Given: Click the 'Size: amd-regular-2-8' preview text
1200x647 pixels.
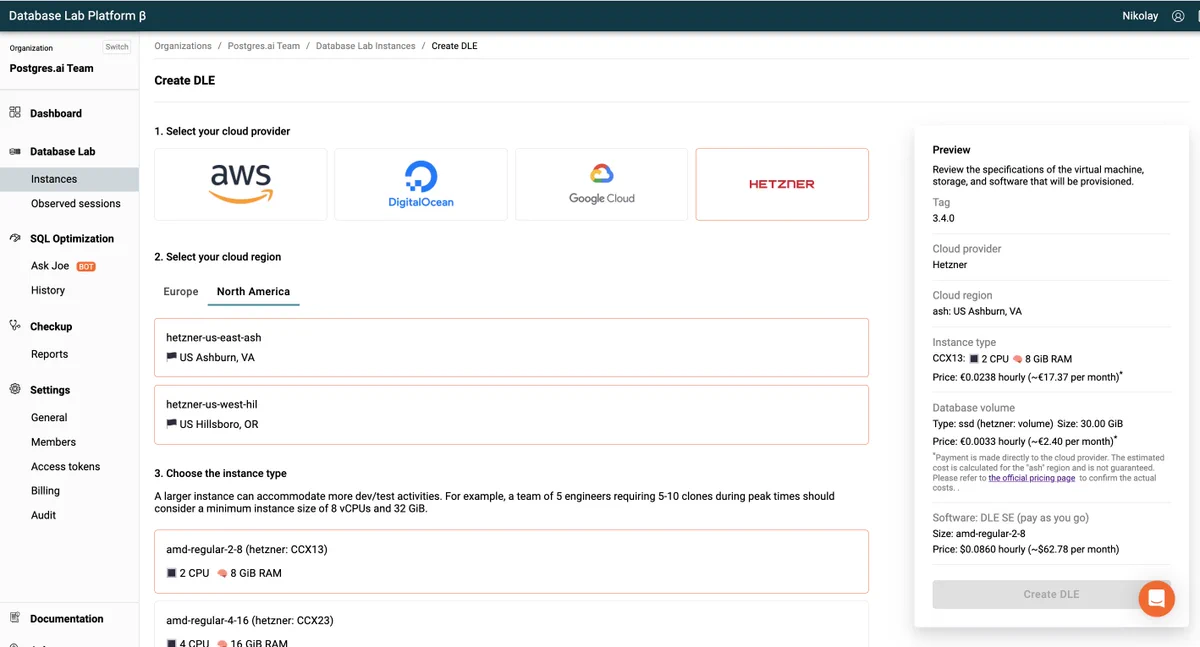Looking at the screenshot, I should (x=979, y=534).
